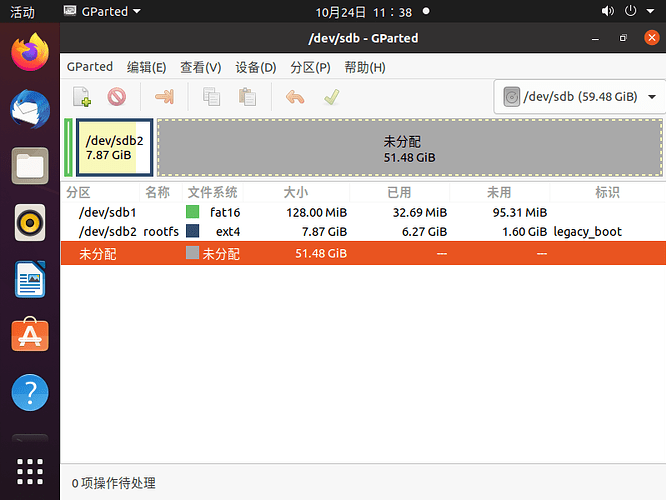Click the paste partition toolbar icon
Viewport: 666px width, 500px height.
[246, 97]
